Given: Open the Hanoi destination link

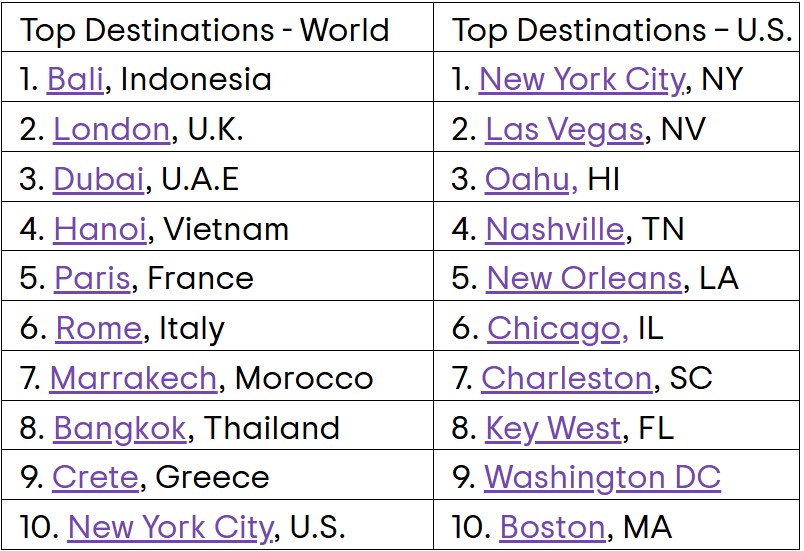Looking at the screenshot, I should pos(100,230).
